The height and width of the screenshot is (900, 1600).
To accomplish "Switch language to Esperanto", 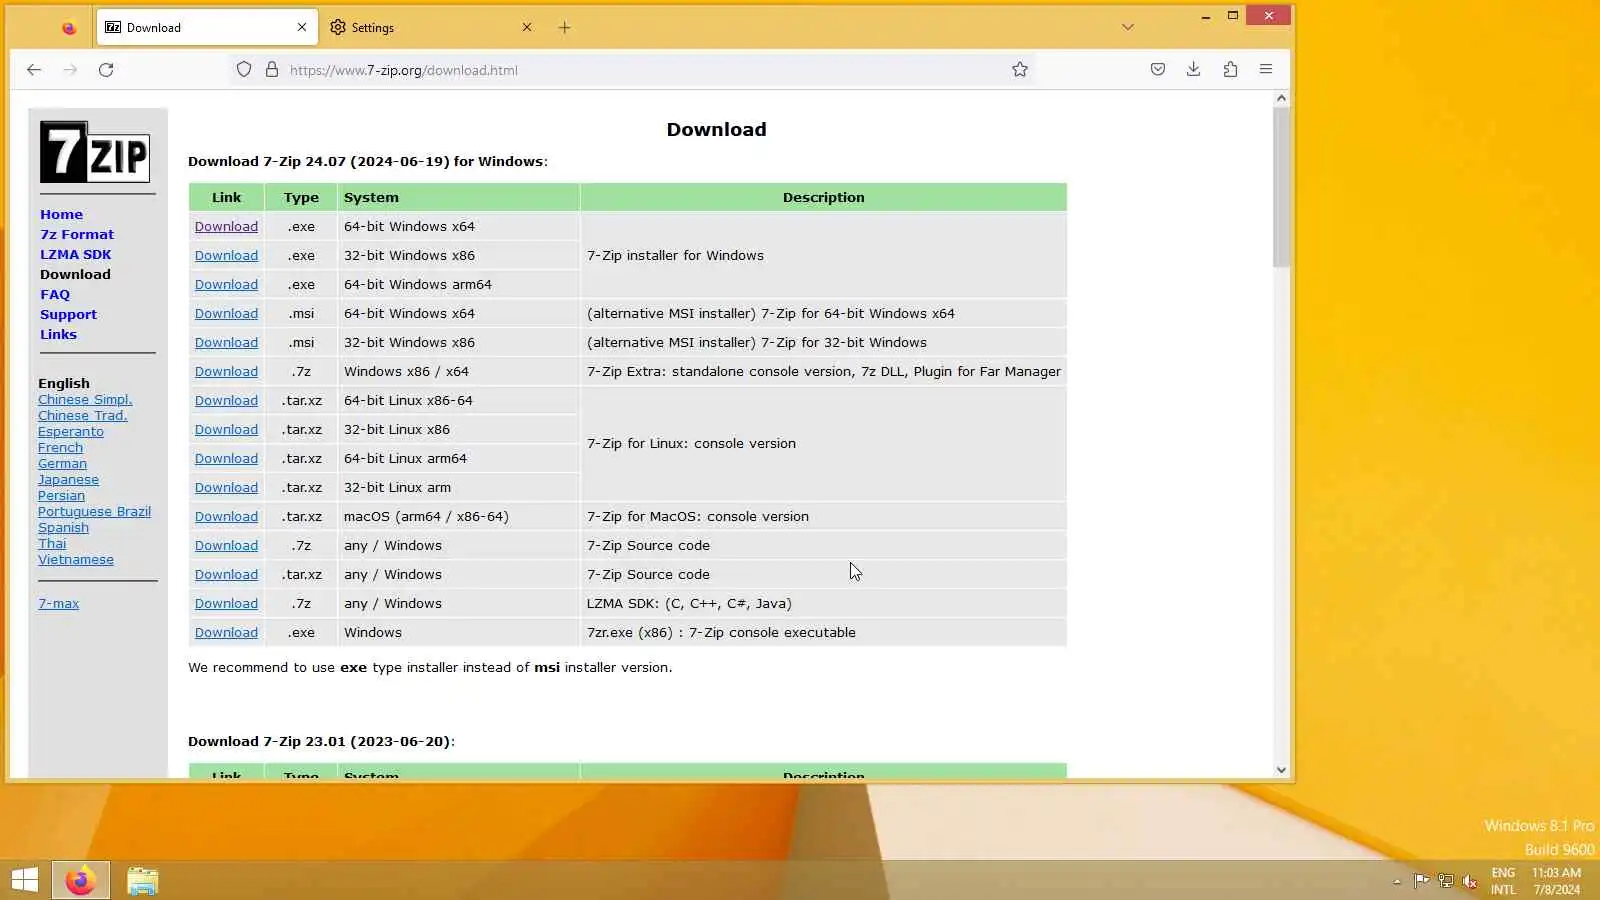I will [71, 432].
